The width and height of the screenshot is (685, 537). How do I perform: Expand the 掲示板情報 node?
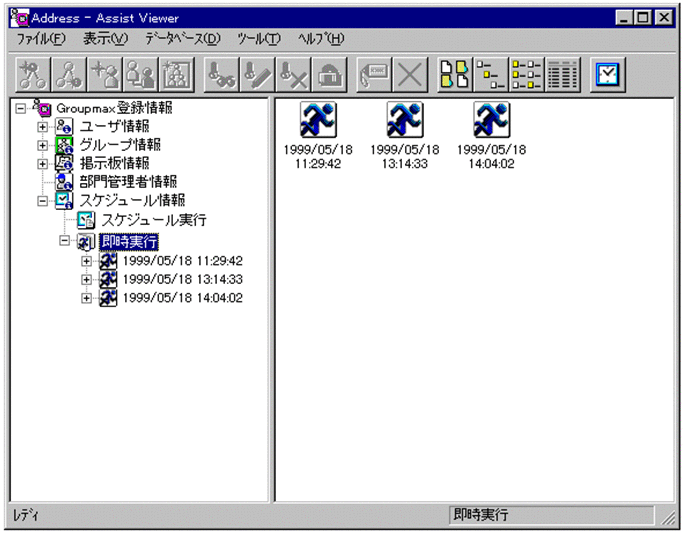[42, 164]
